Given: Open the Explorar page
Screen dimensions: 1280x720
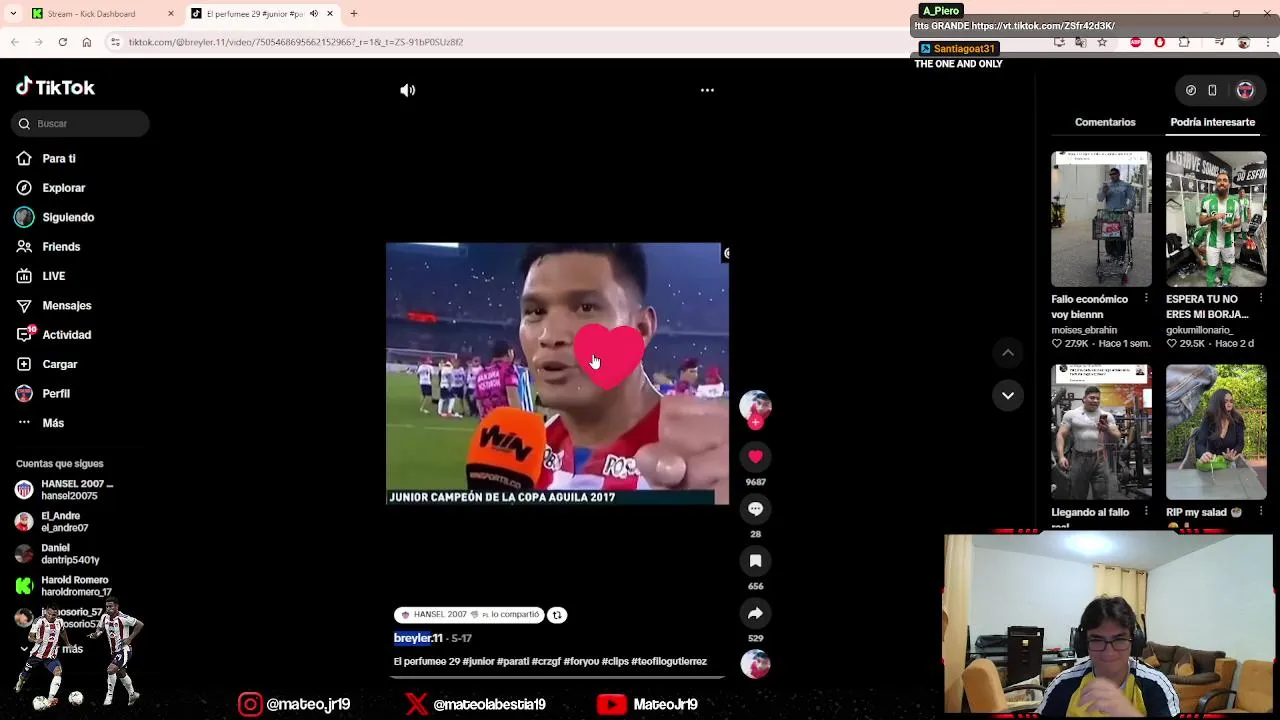Looking at the screenshot, I should pyautogui.click(x=51, y=188).
